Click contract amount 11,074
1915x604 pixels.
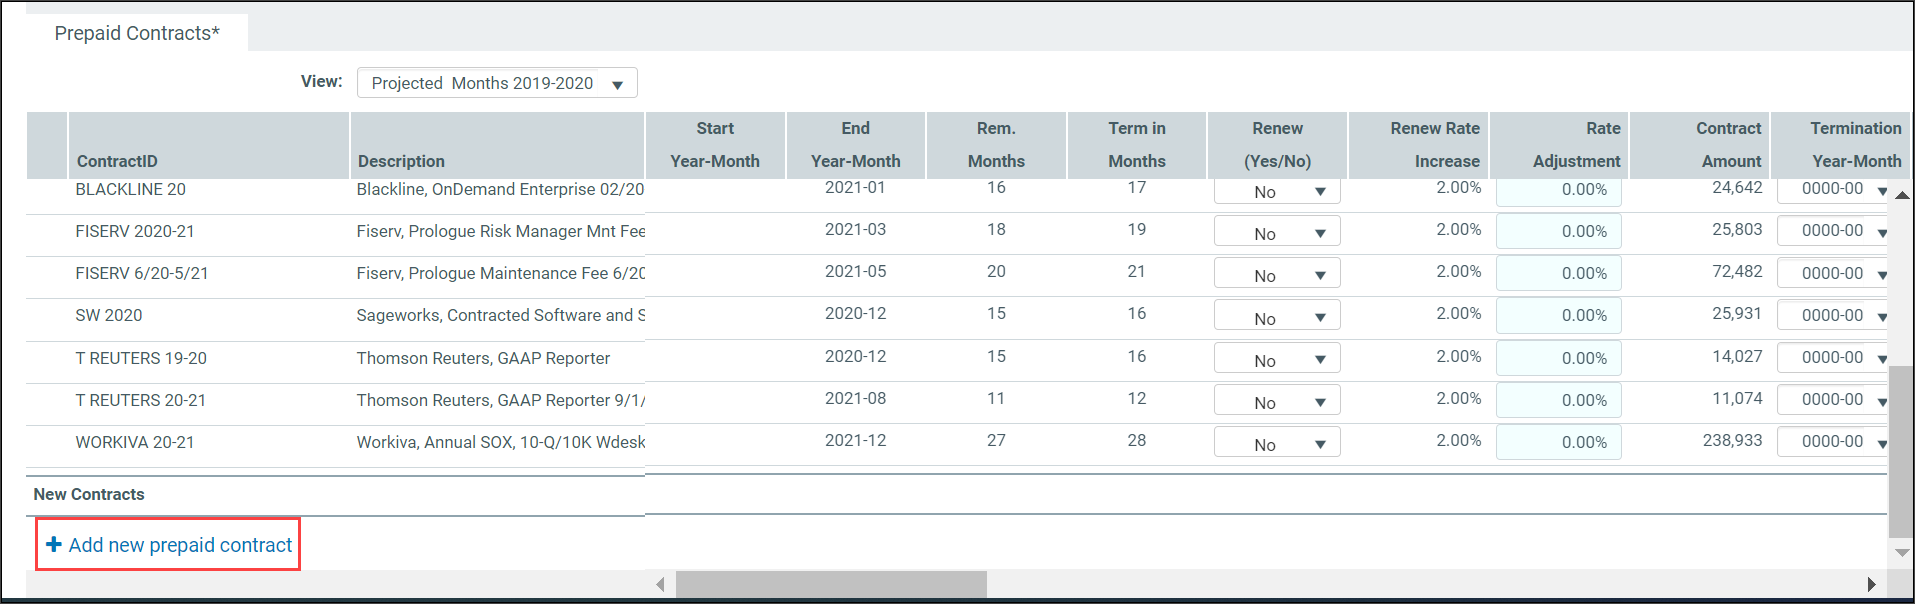tap(1737, 398)
